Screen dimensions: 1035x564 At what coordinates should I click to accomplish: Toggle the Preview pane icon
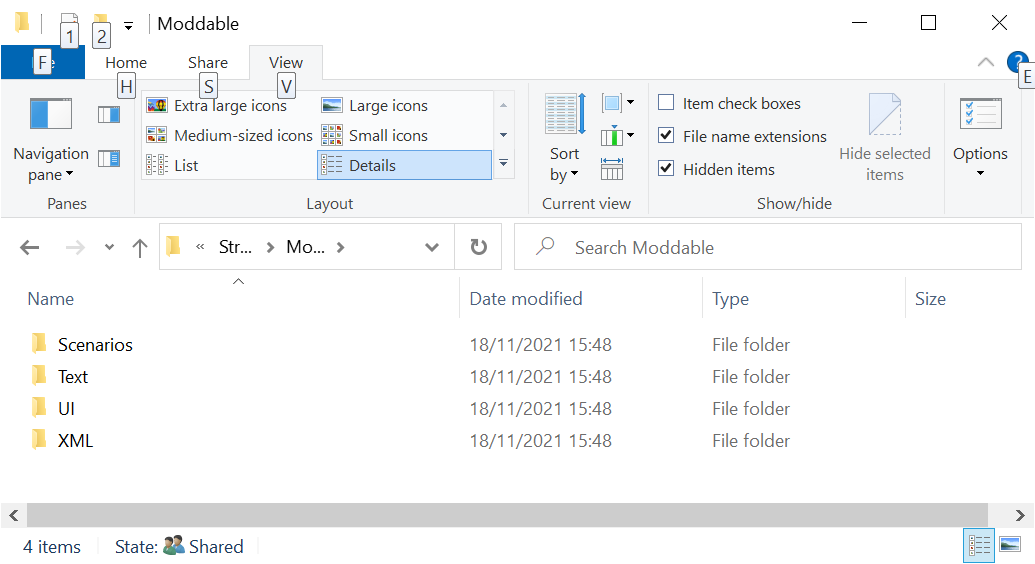coord(109,115)
